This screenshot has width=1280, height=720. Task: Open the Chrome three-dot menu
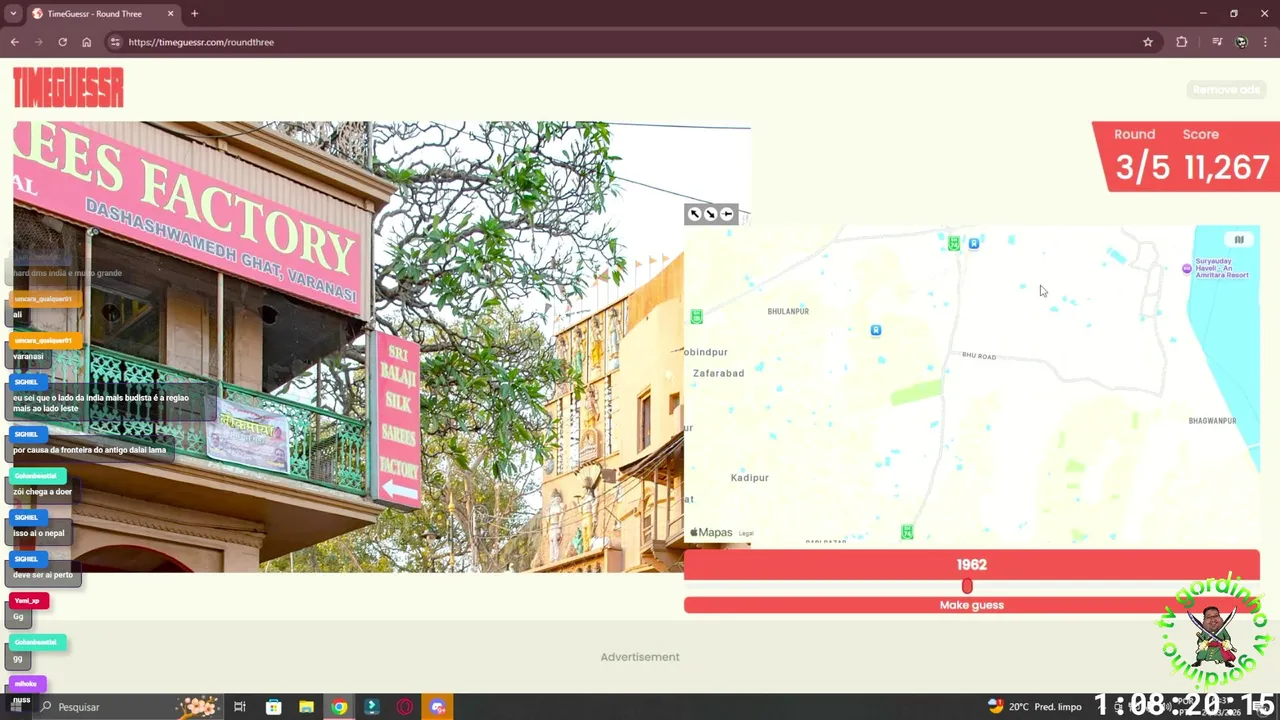[x=1266, y=42]
